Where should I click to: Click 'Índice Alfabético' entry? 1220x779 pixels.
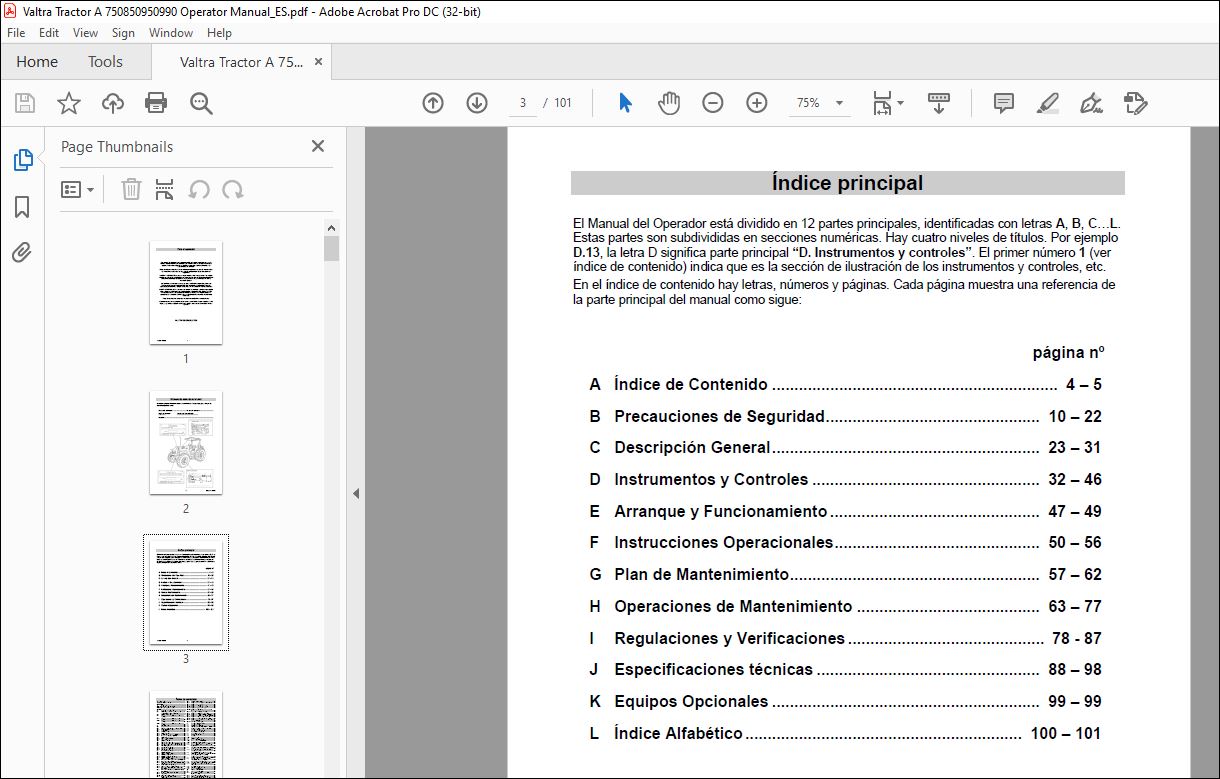[845, 733]
